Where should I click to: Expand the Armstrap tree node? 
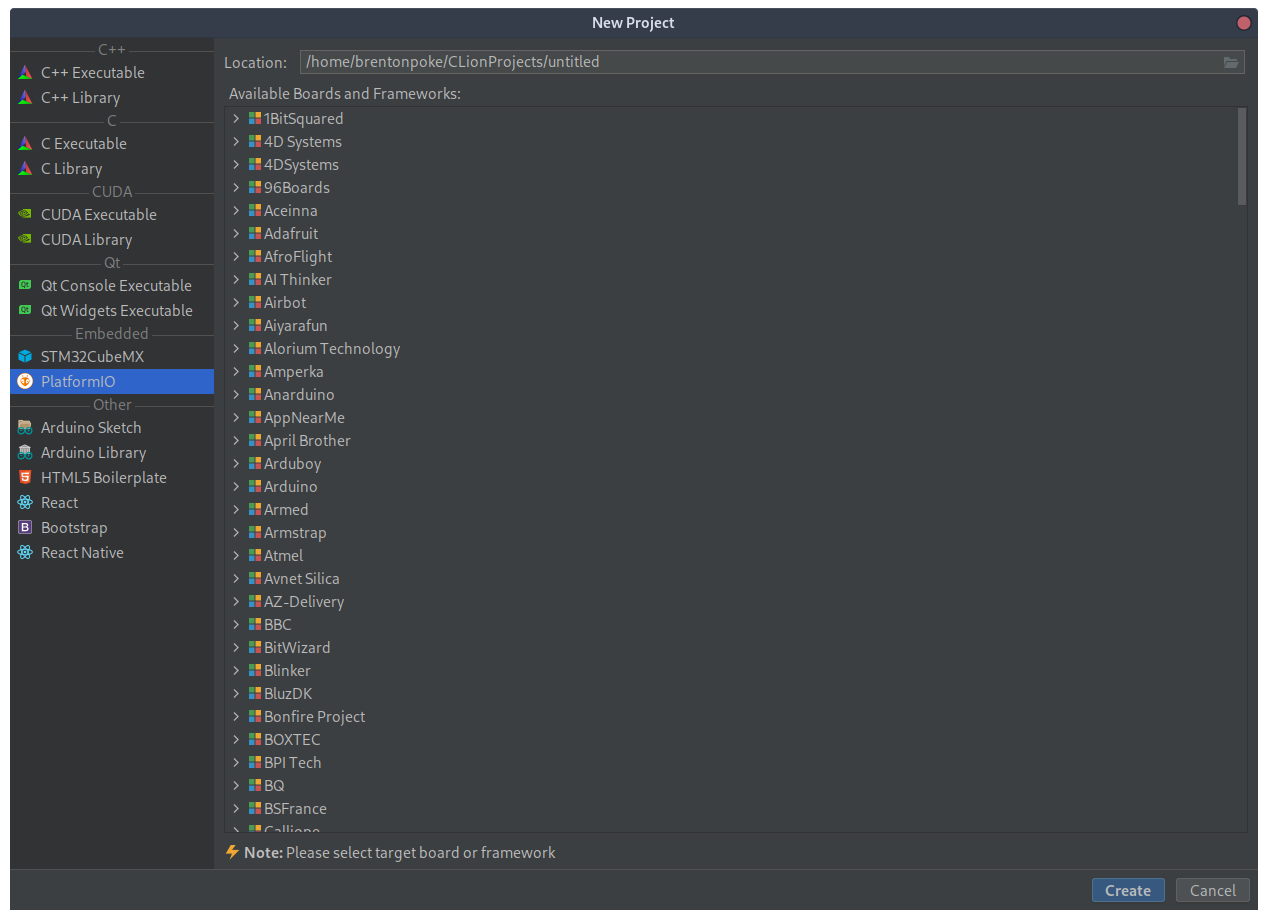coord(236,533)
